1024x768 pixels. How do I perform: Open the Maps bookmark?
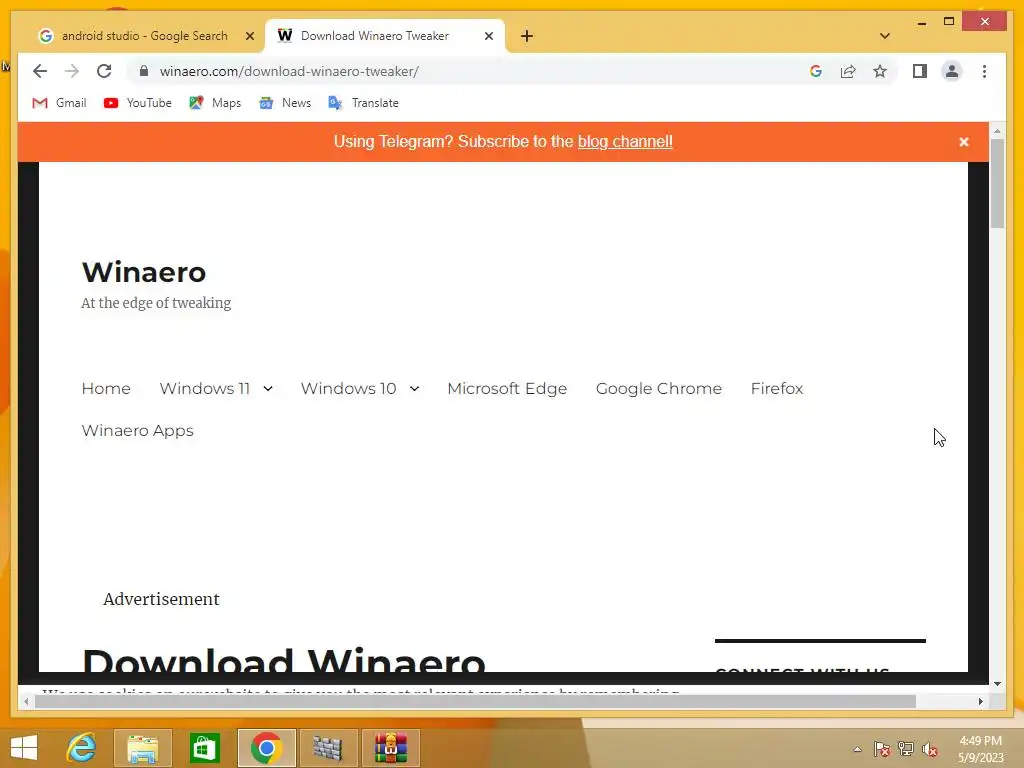(x=215, y=103)
